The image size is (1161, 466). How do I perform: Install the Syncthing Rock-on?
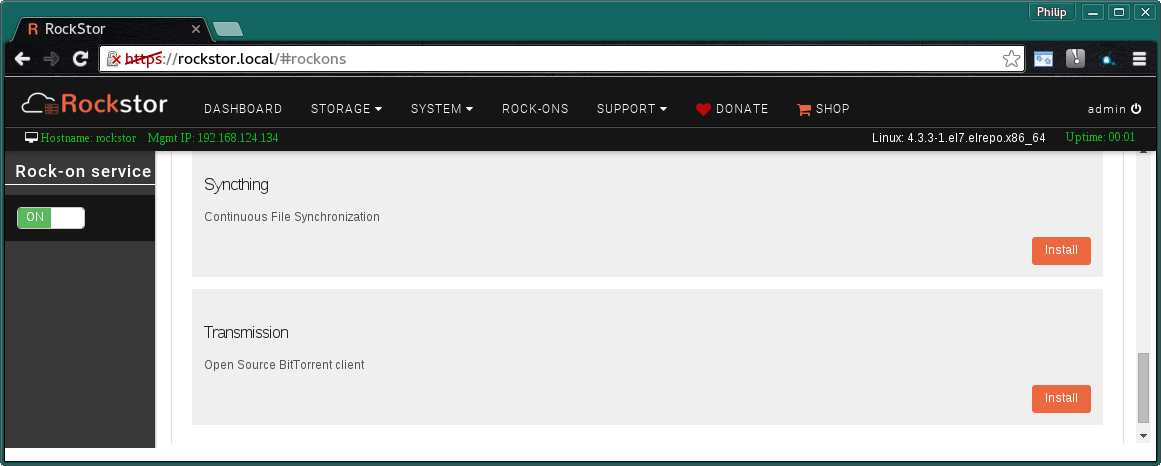1061,250
